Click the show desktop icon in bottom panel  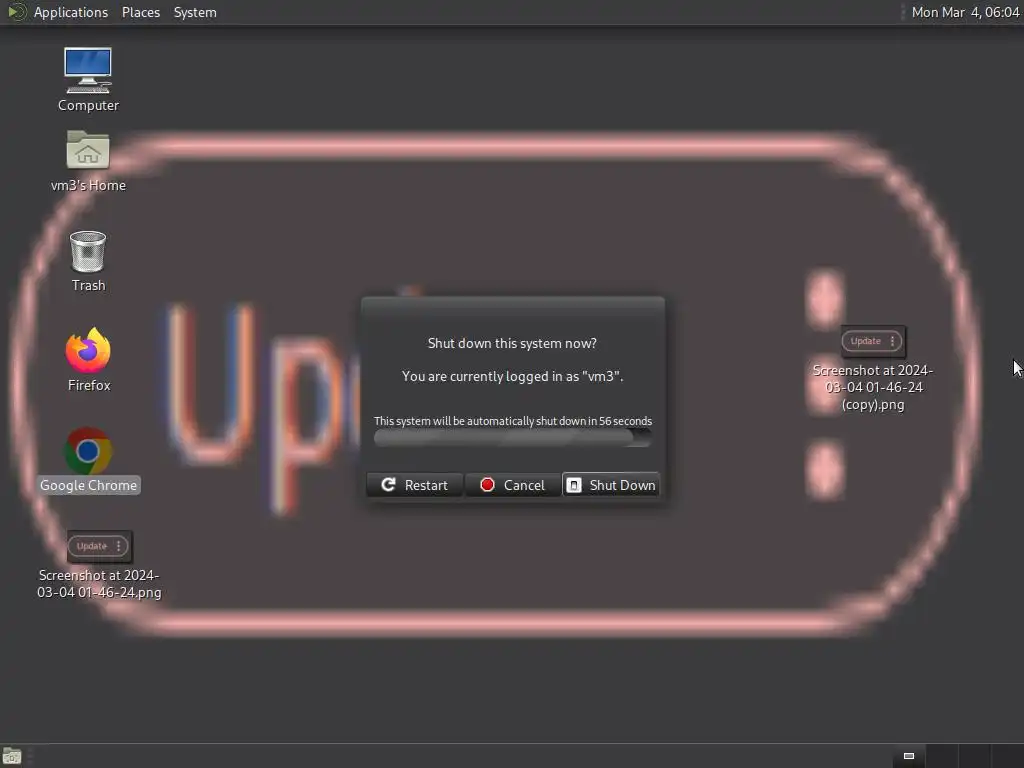tap(12, 756)
